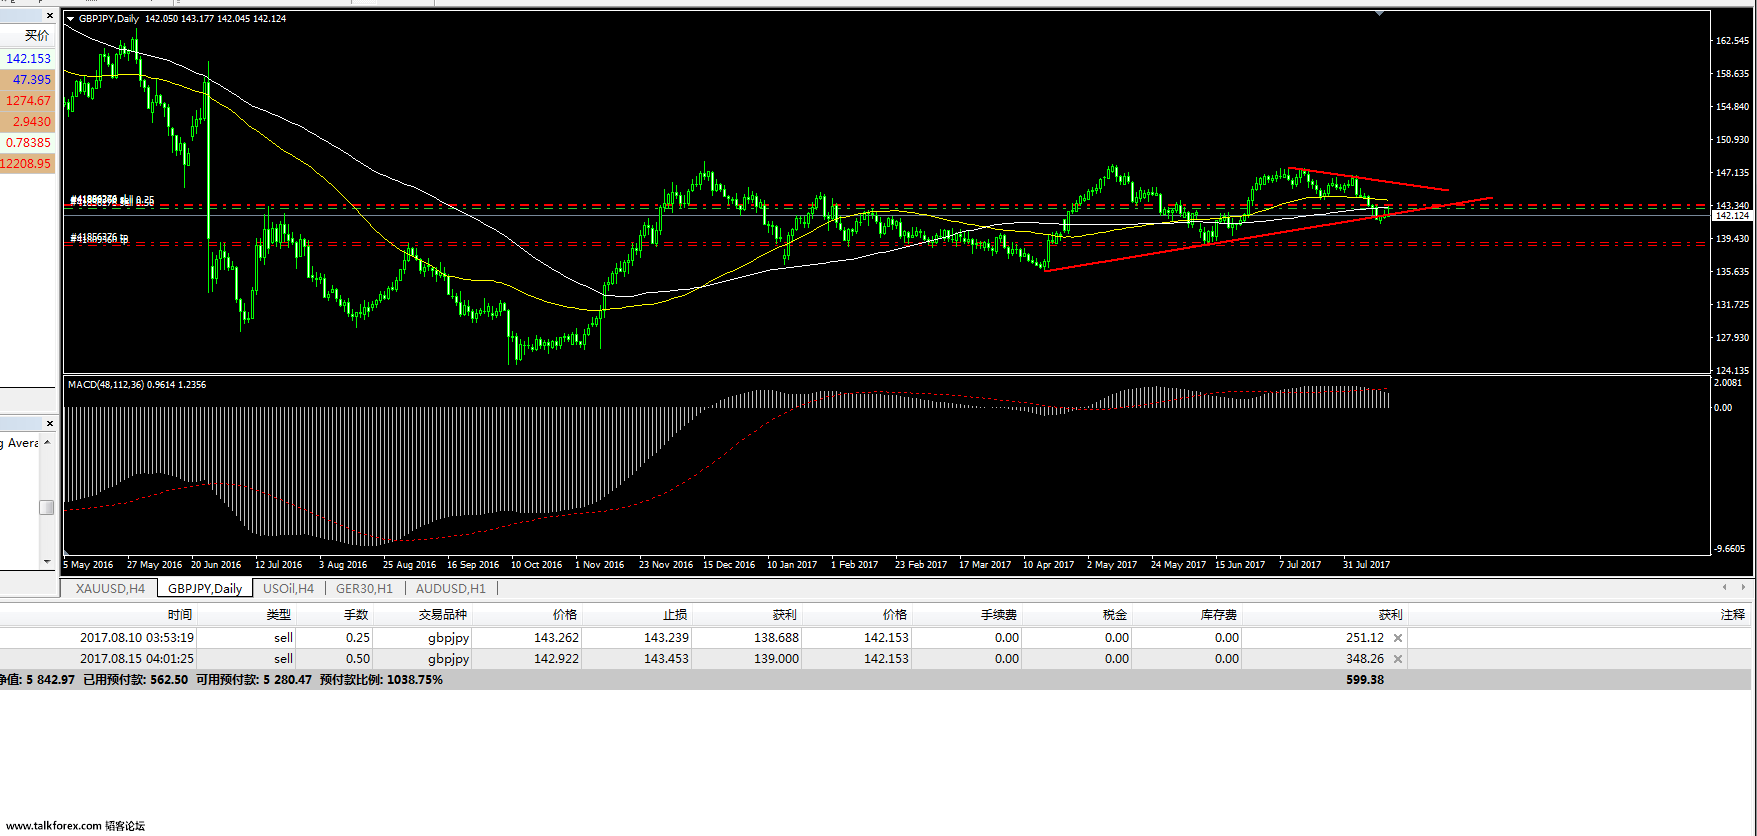
Task: Click the 库存费 column header
Action: pyautogui.click(x=1219, y=615)
